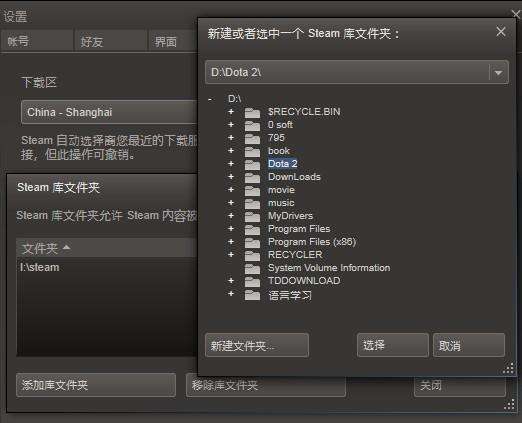522x423 pixels.
Task: Select the highlighted Dota 2 folder name
Action: [283, 164]
